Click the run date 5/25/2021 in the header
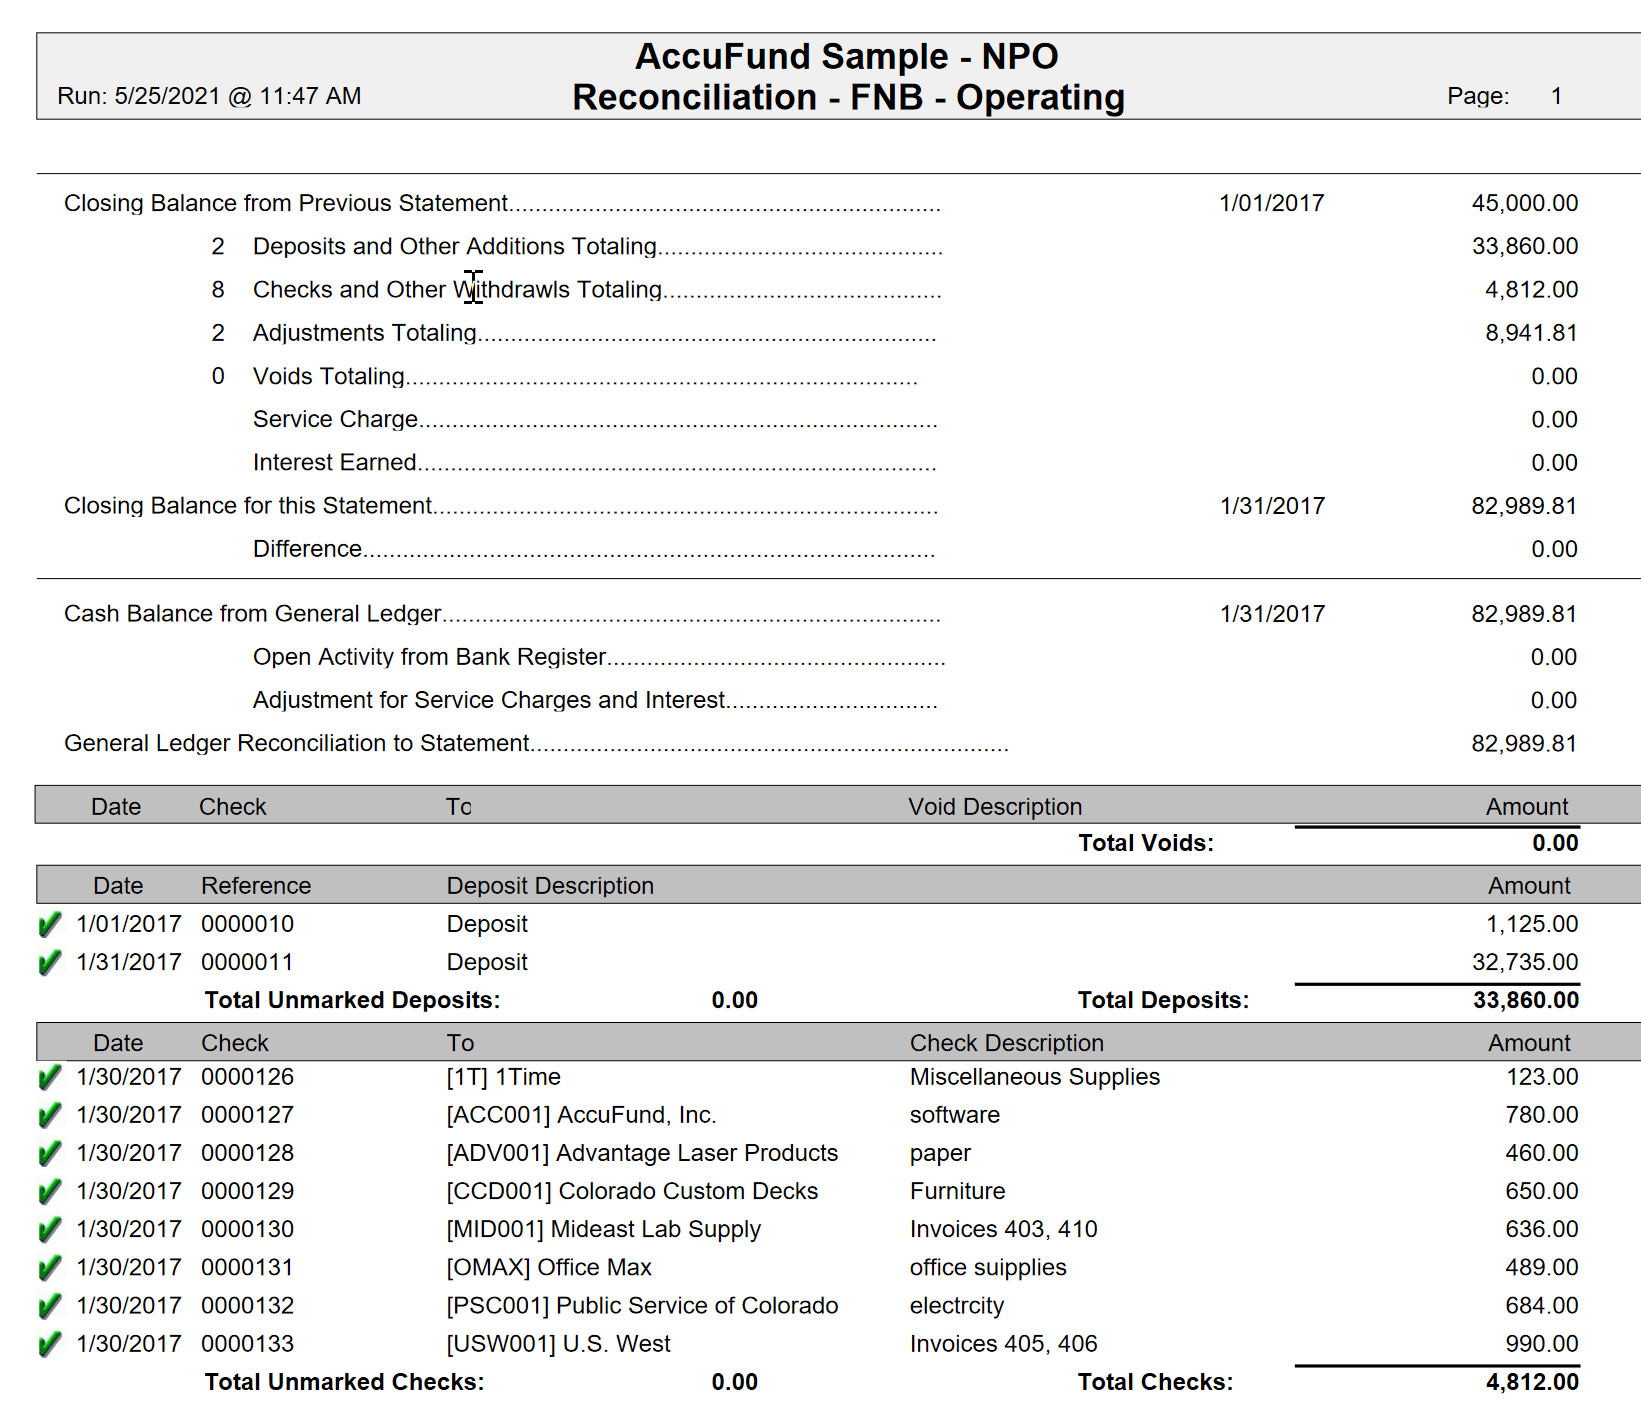1641x1402 pixels. [x=167, y=96]
